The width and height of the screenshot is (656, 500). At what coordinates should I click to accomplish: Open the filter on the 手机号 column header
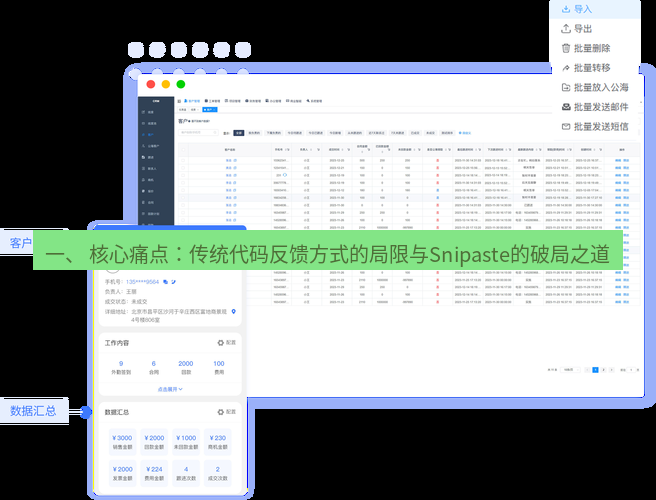(x=288, y=149)
